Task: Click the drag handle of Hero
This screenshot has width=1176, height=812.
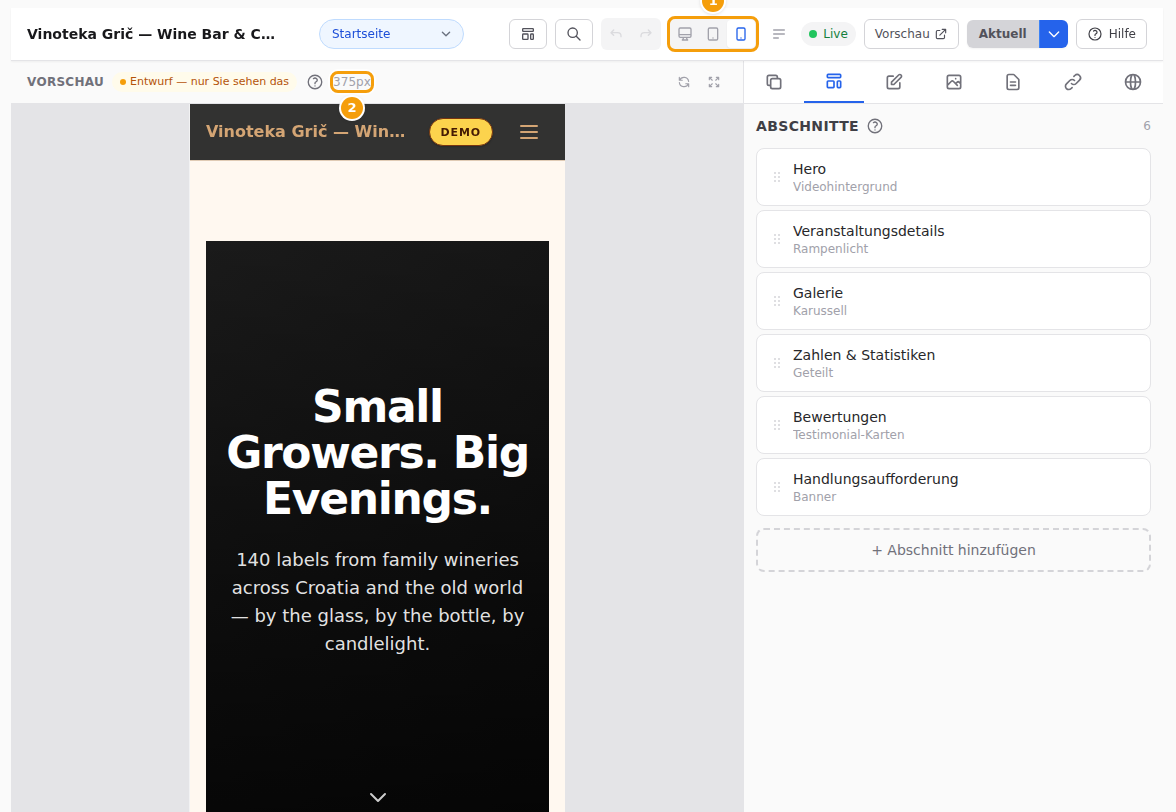Action: (777, 177)
